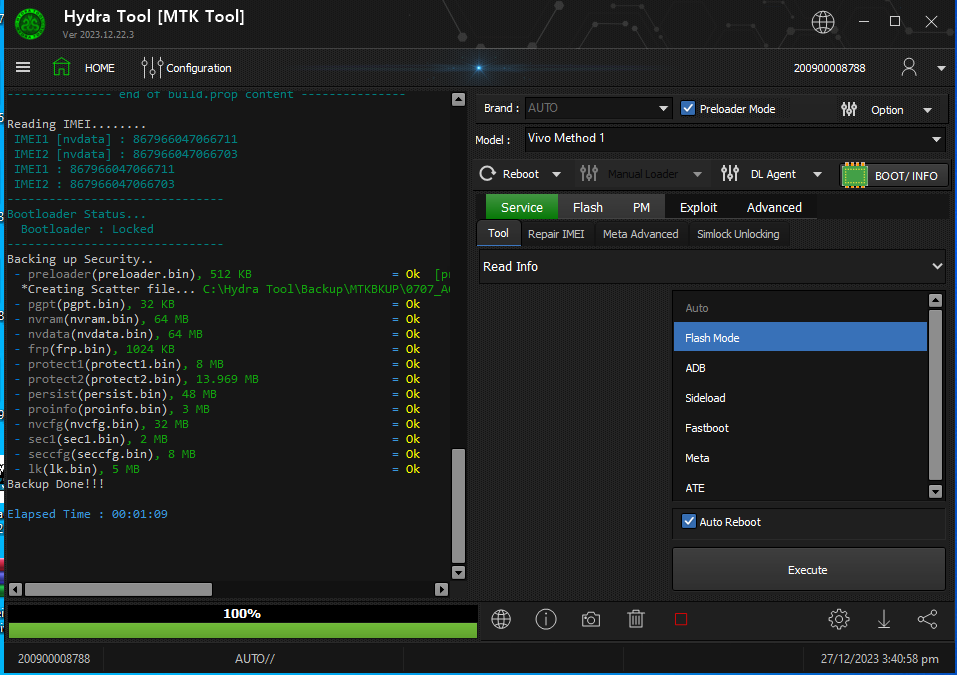Click the BOOT/ INFO chip button

(x=894, y=176)
